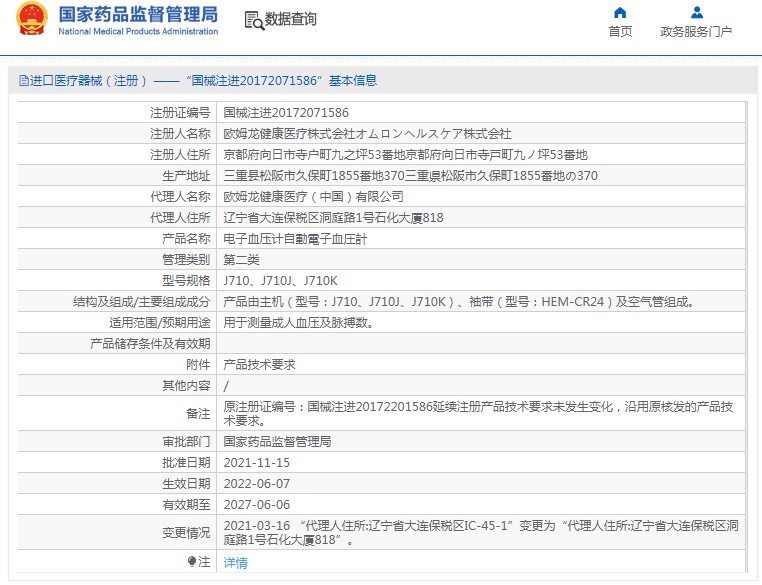Click the 国家药品监督管理局 site title
The height and width of the screenshot is (585, 762).
(x=138, y=15)
